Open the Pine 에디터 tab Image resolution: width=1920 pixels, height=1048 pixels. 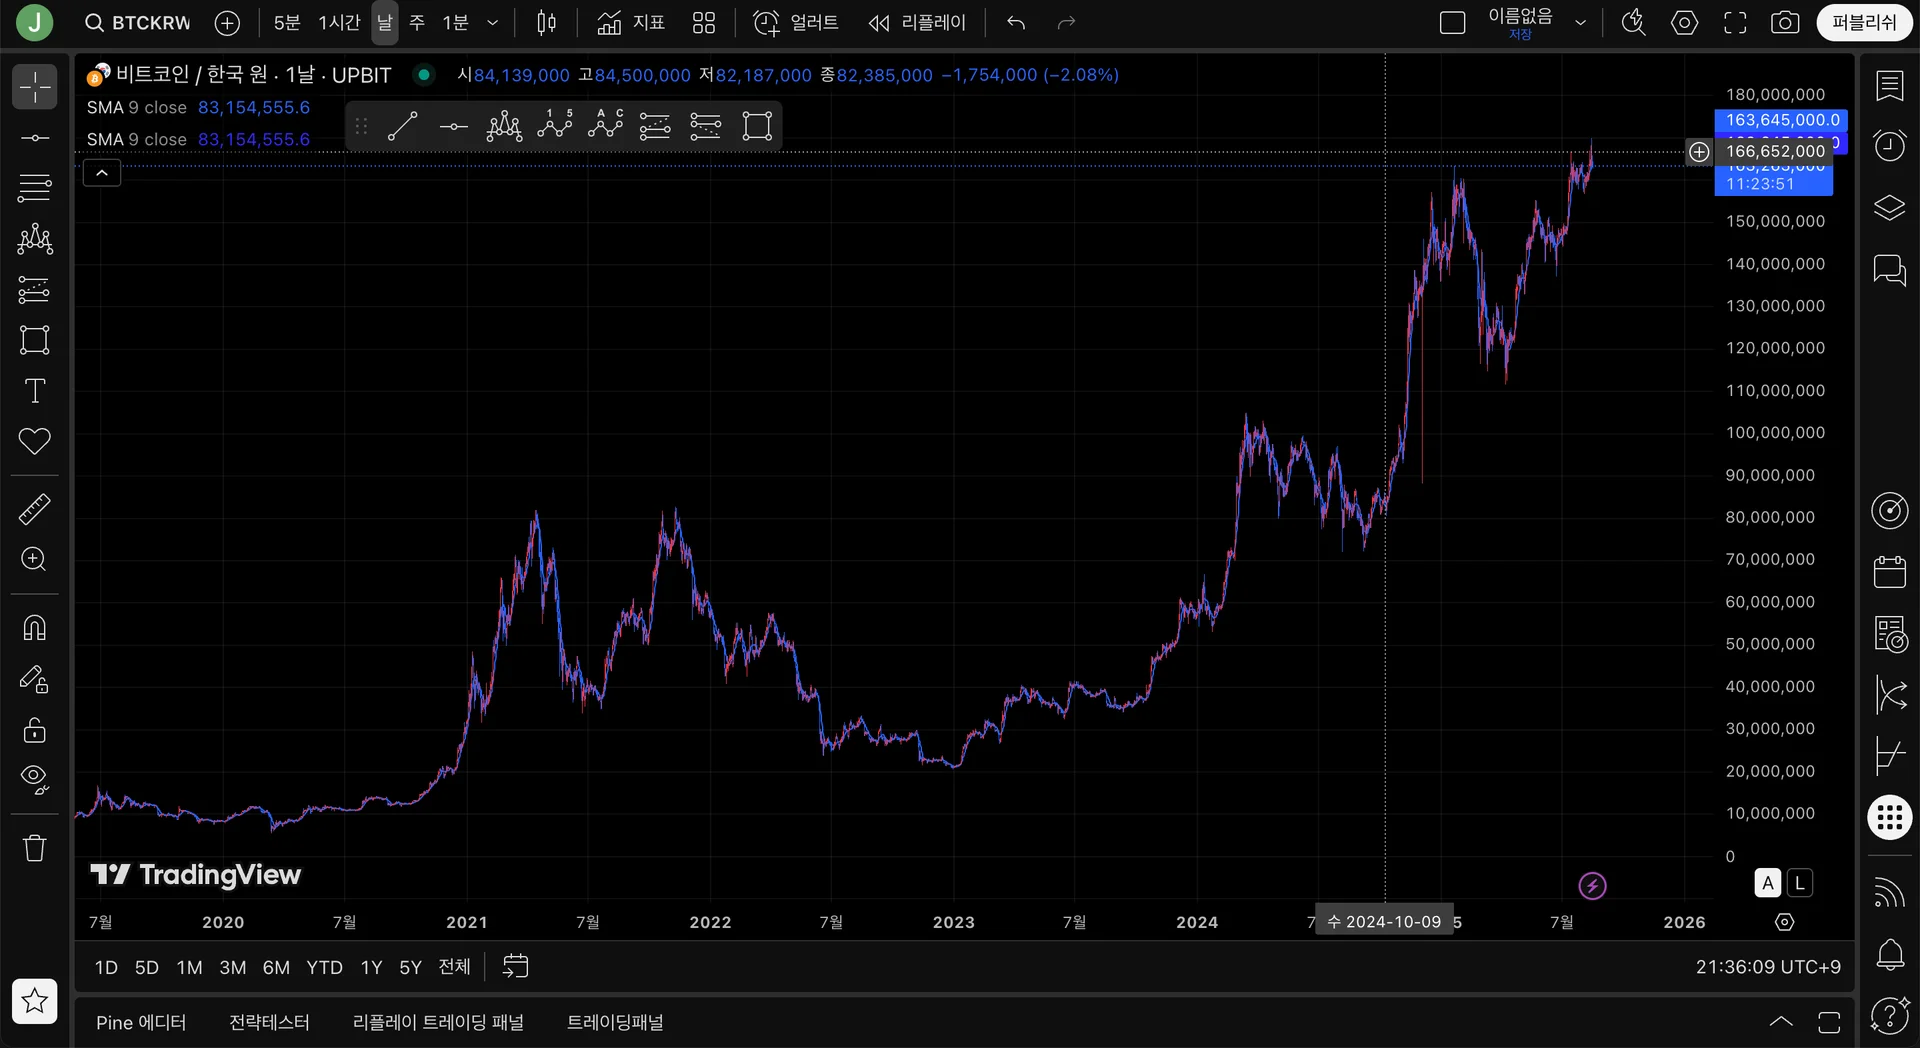tap(141, 1022)
